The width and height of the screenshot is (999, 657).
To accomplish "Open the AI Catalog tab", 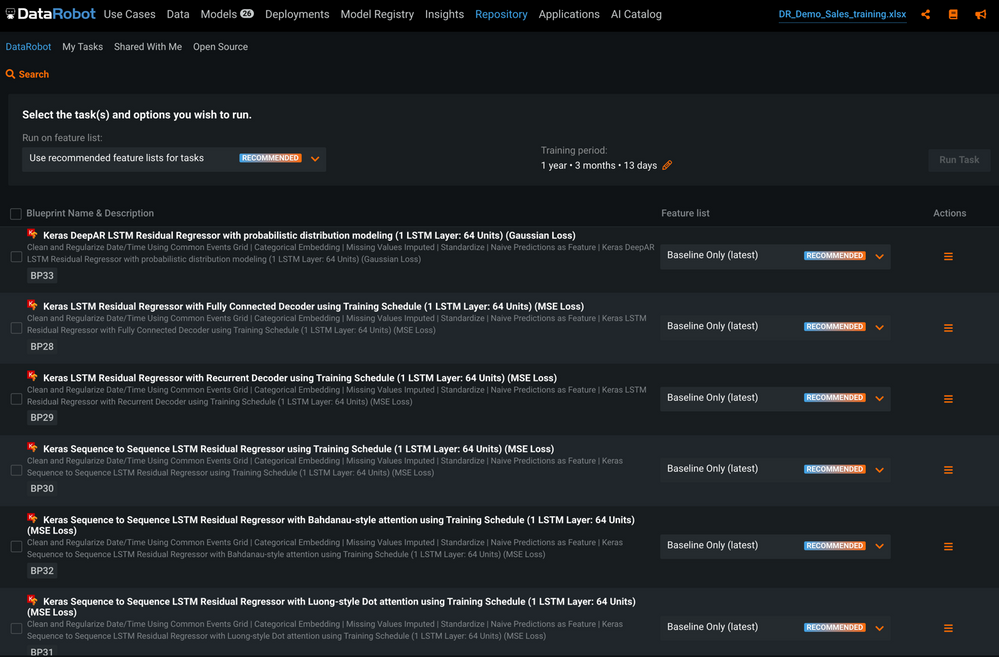I will point(636,14).
